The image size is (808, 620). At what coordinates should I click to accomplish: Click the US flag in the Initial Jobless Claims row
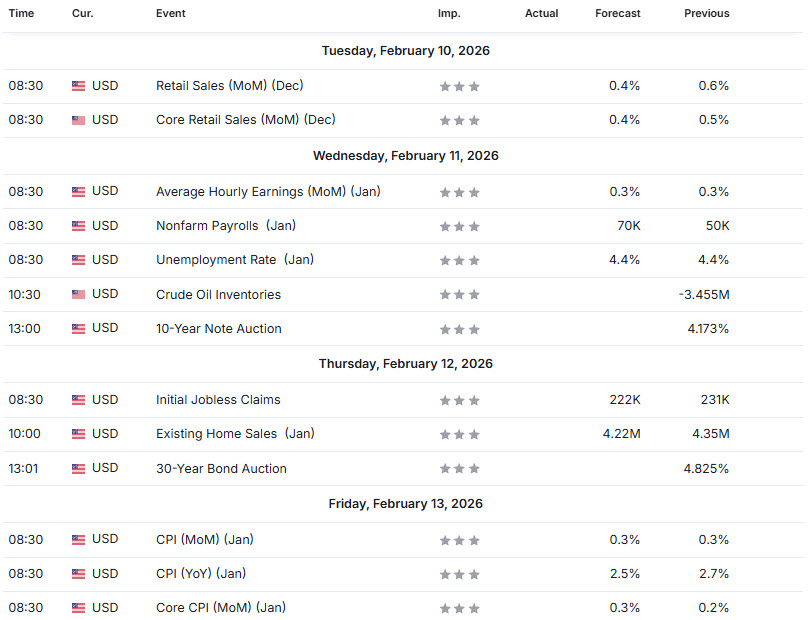pos(78,400)
